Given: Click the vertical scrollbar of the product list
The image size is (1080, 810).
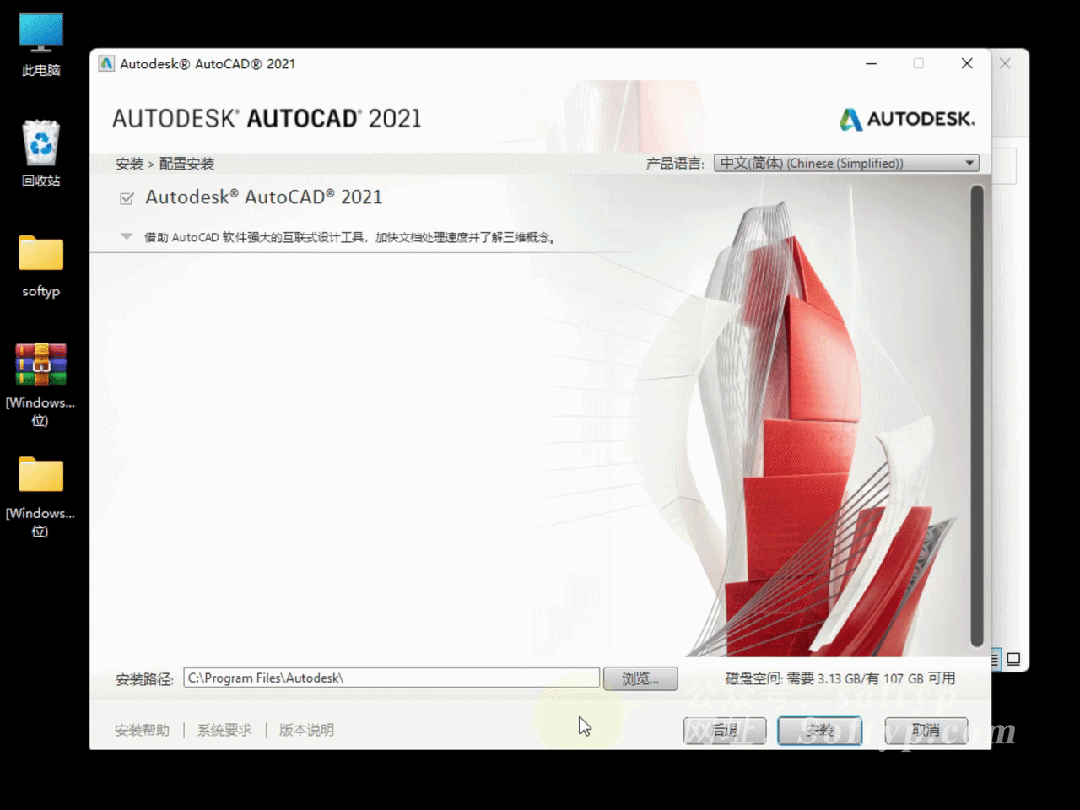Looking at the screenshot, I should 976,416.
